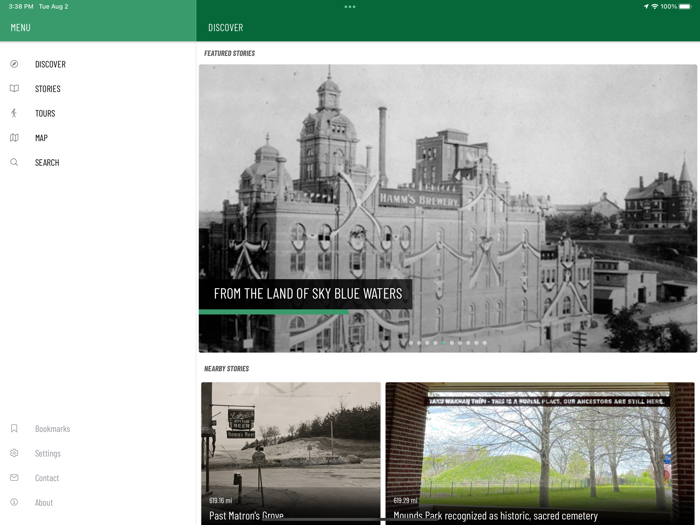Click the '619.29 mi' distance label
Screen dimensions: 700x525
(405, 500)
